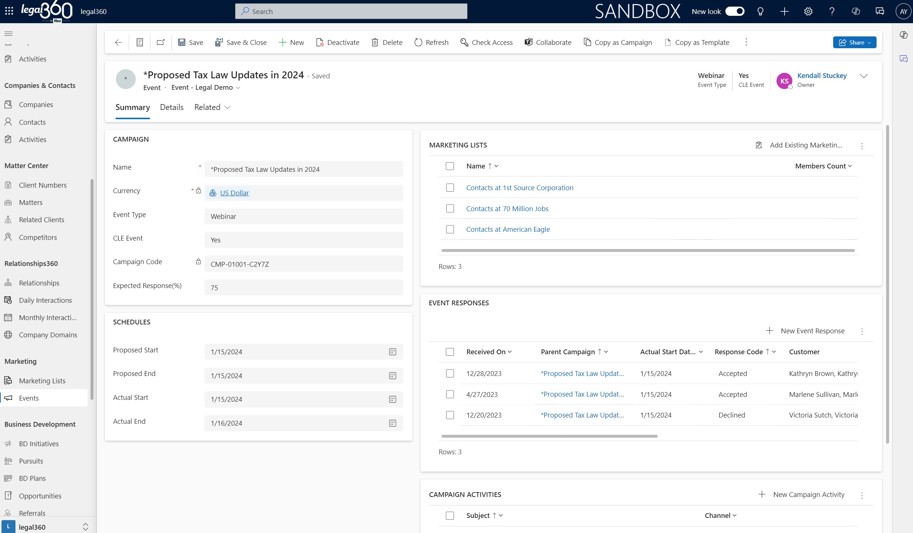Open Opportunities in sidebar

click(x=40, y=496)
